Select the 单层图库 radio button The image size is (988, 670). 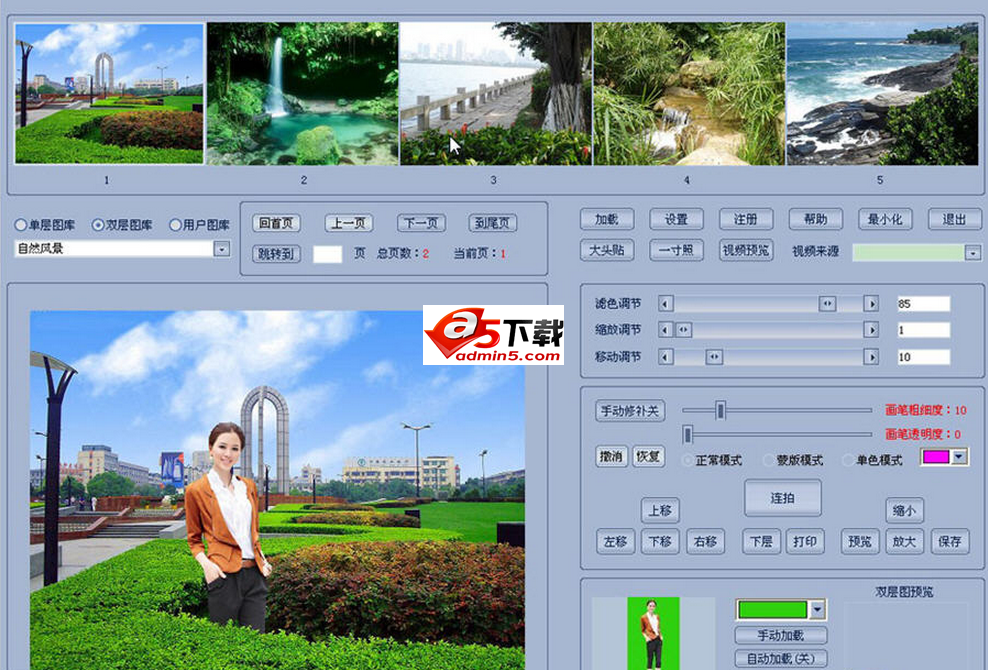(21, 225)
